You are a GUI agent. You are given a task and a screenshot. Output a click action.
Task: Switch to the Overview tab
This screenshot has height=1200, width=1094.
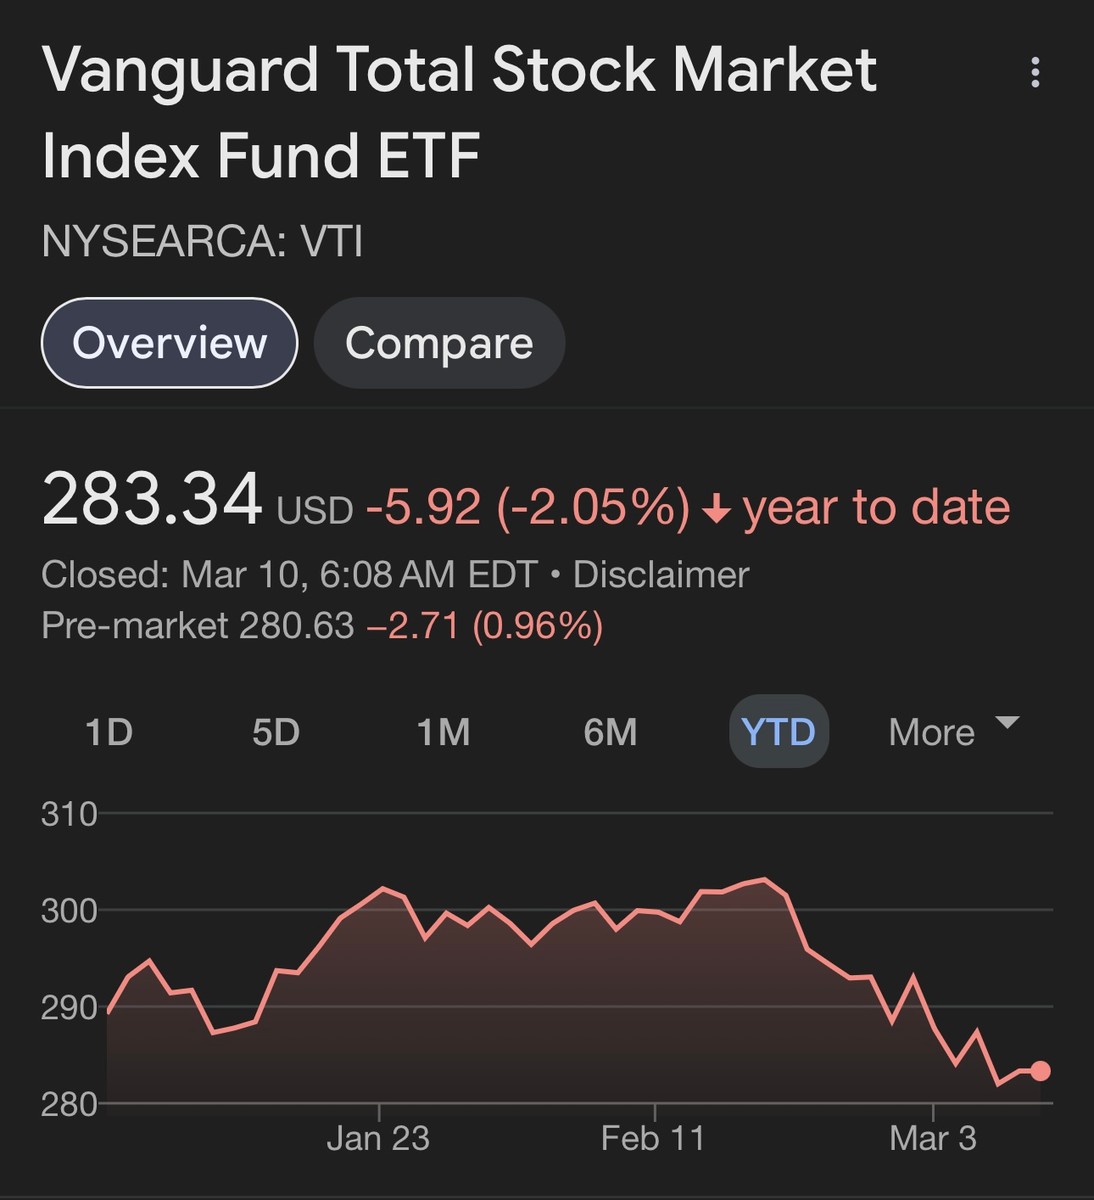coord(169,343)
